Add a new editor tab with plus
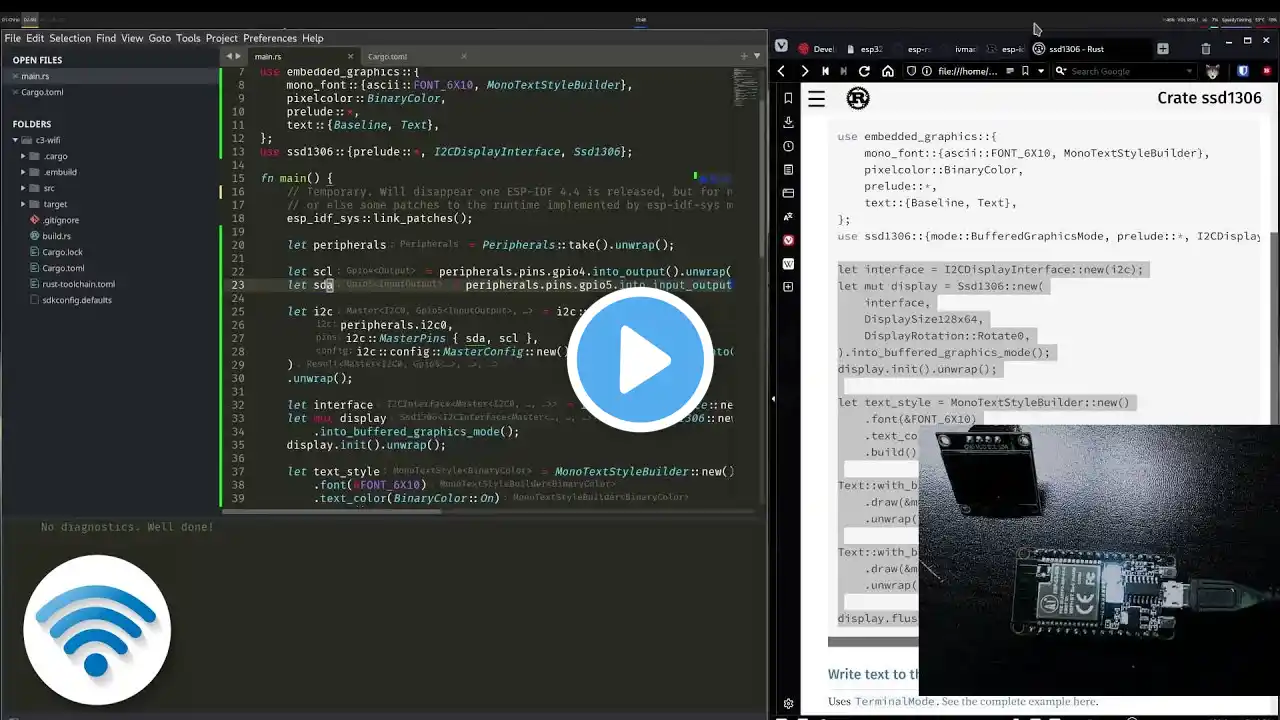Screen dimensions: 1280x720 (745, 57)
